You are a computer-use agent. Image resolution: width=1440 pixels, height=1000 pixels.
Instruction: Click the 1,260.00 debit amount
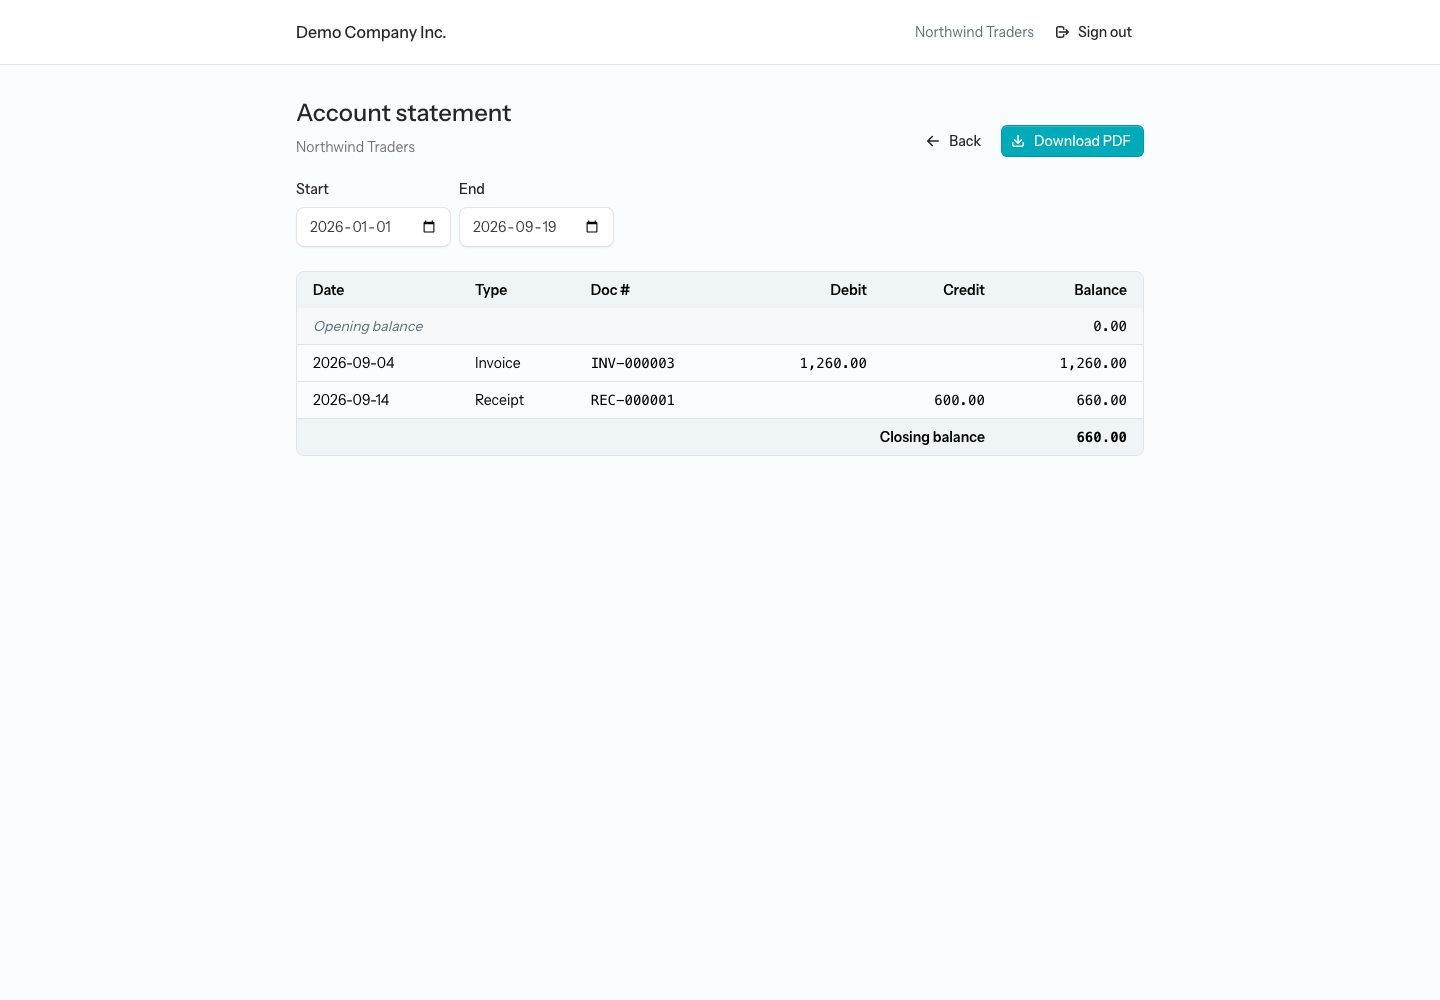click(x=833, y=363)
